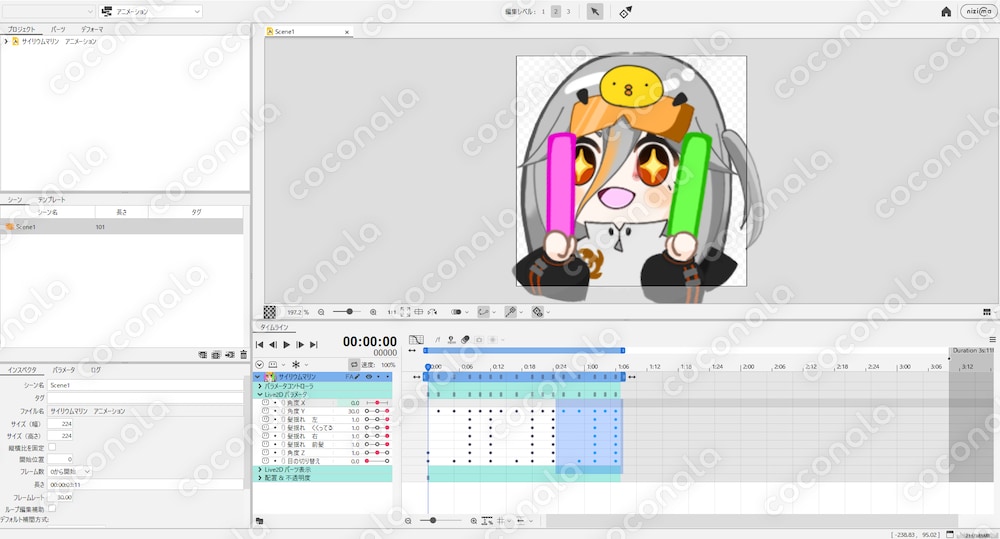Screen dimensions: 1000x539
Task: Click the rotate/flip view icon under canvas
Action: (x=432, y=312)
